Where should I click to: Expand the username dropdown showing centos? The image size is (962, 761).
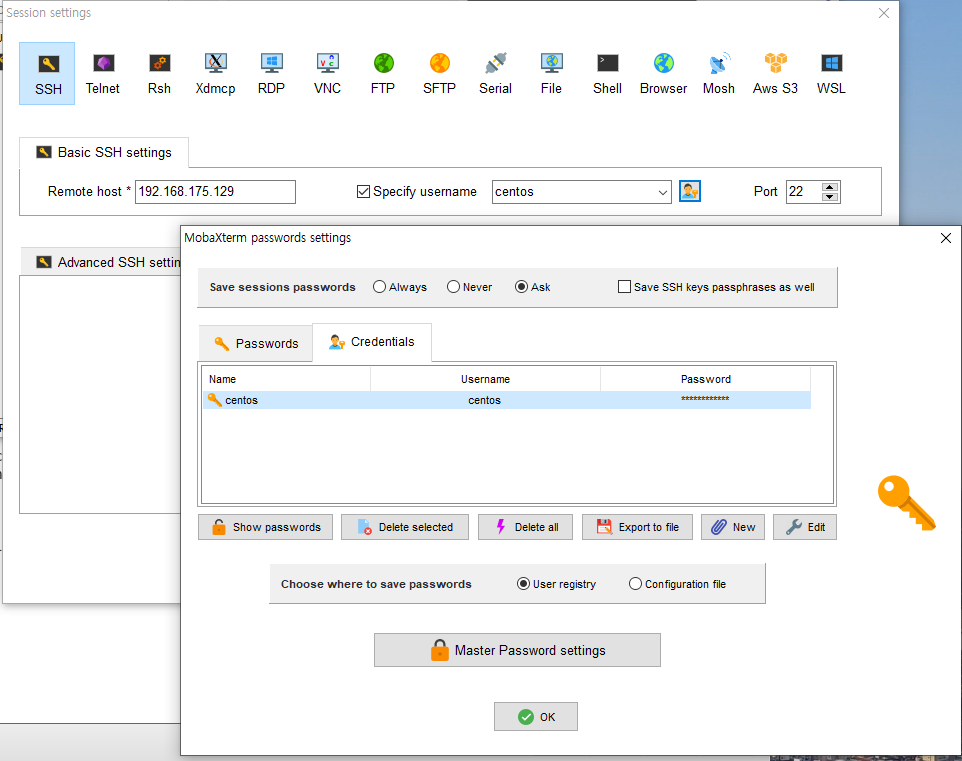(663, 192)
